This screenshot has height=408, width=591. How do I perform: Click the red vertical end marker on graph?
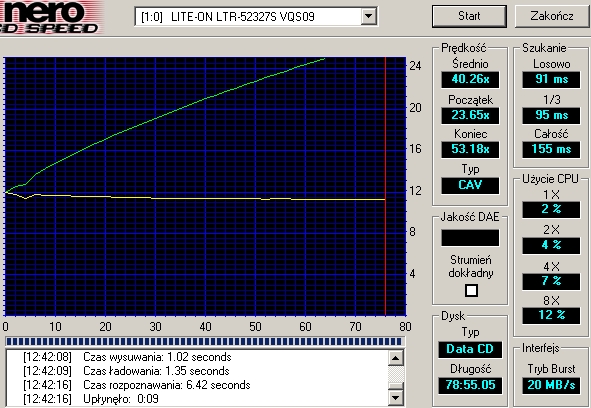(385, 187)
